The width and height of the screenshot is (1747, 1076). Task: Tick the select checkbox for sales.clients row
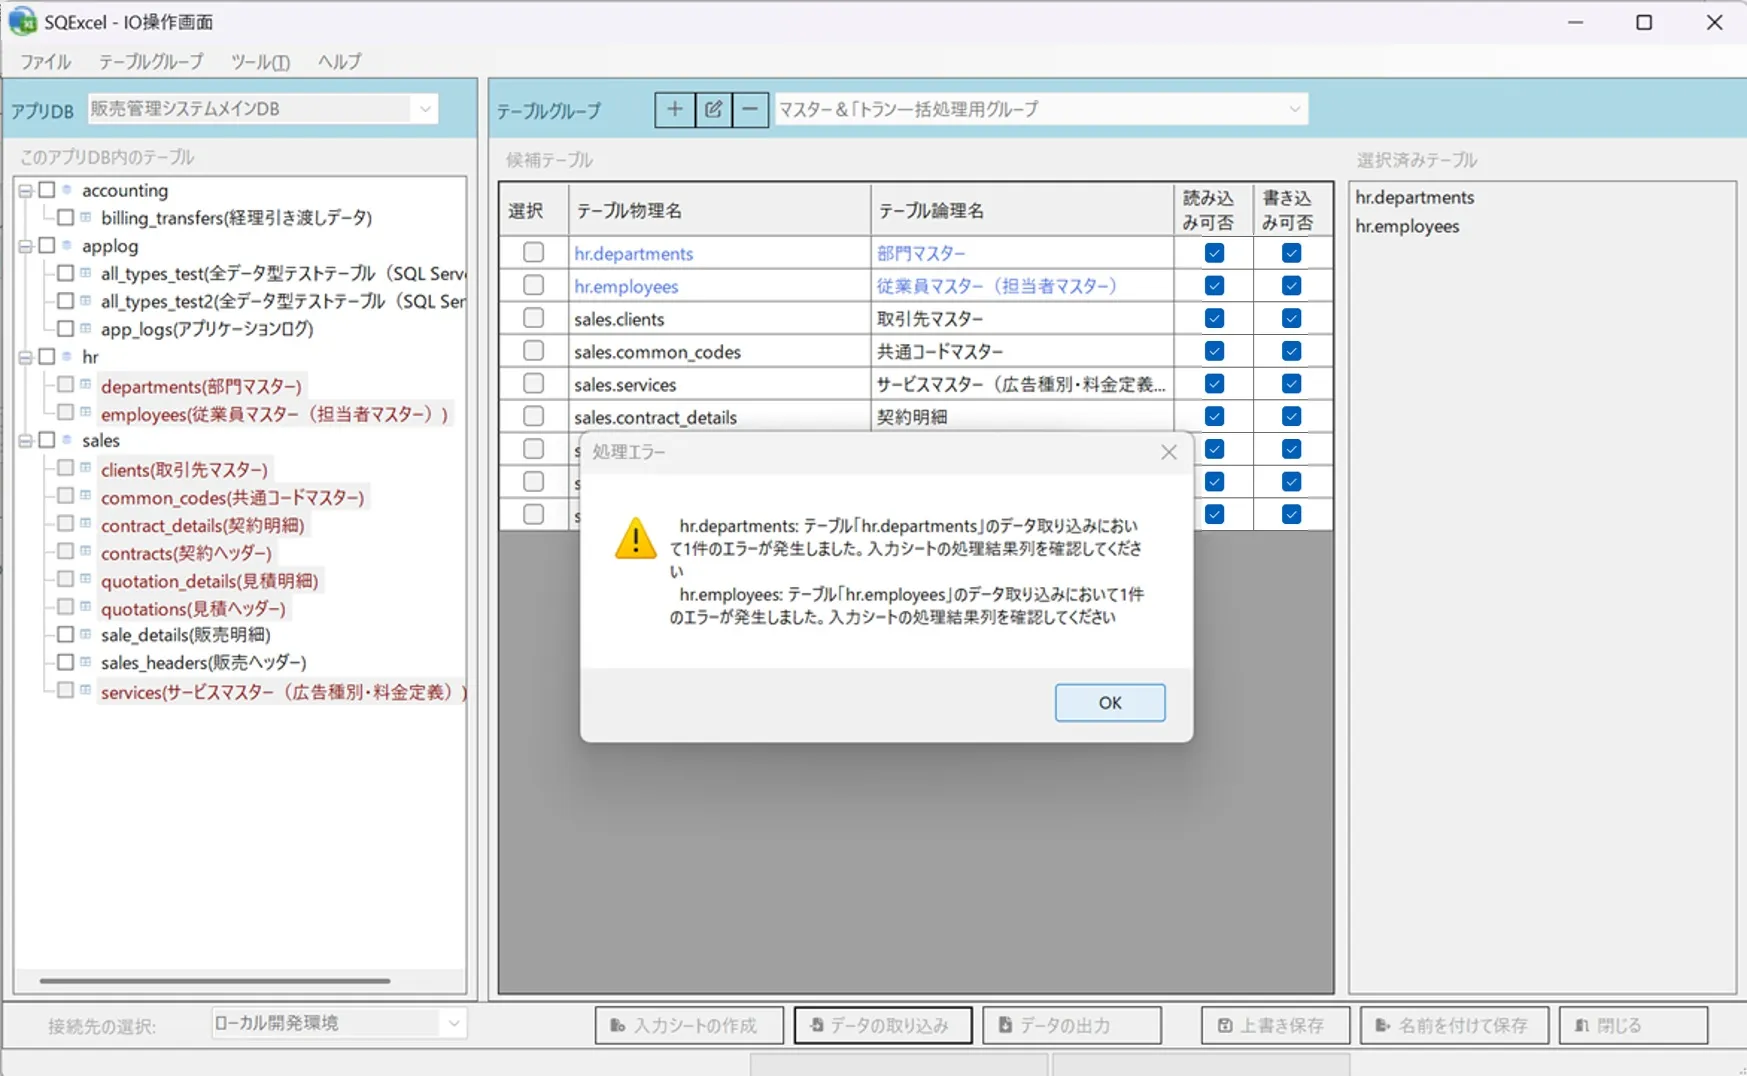pos(534,318)
